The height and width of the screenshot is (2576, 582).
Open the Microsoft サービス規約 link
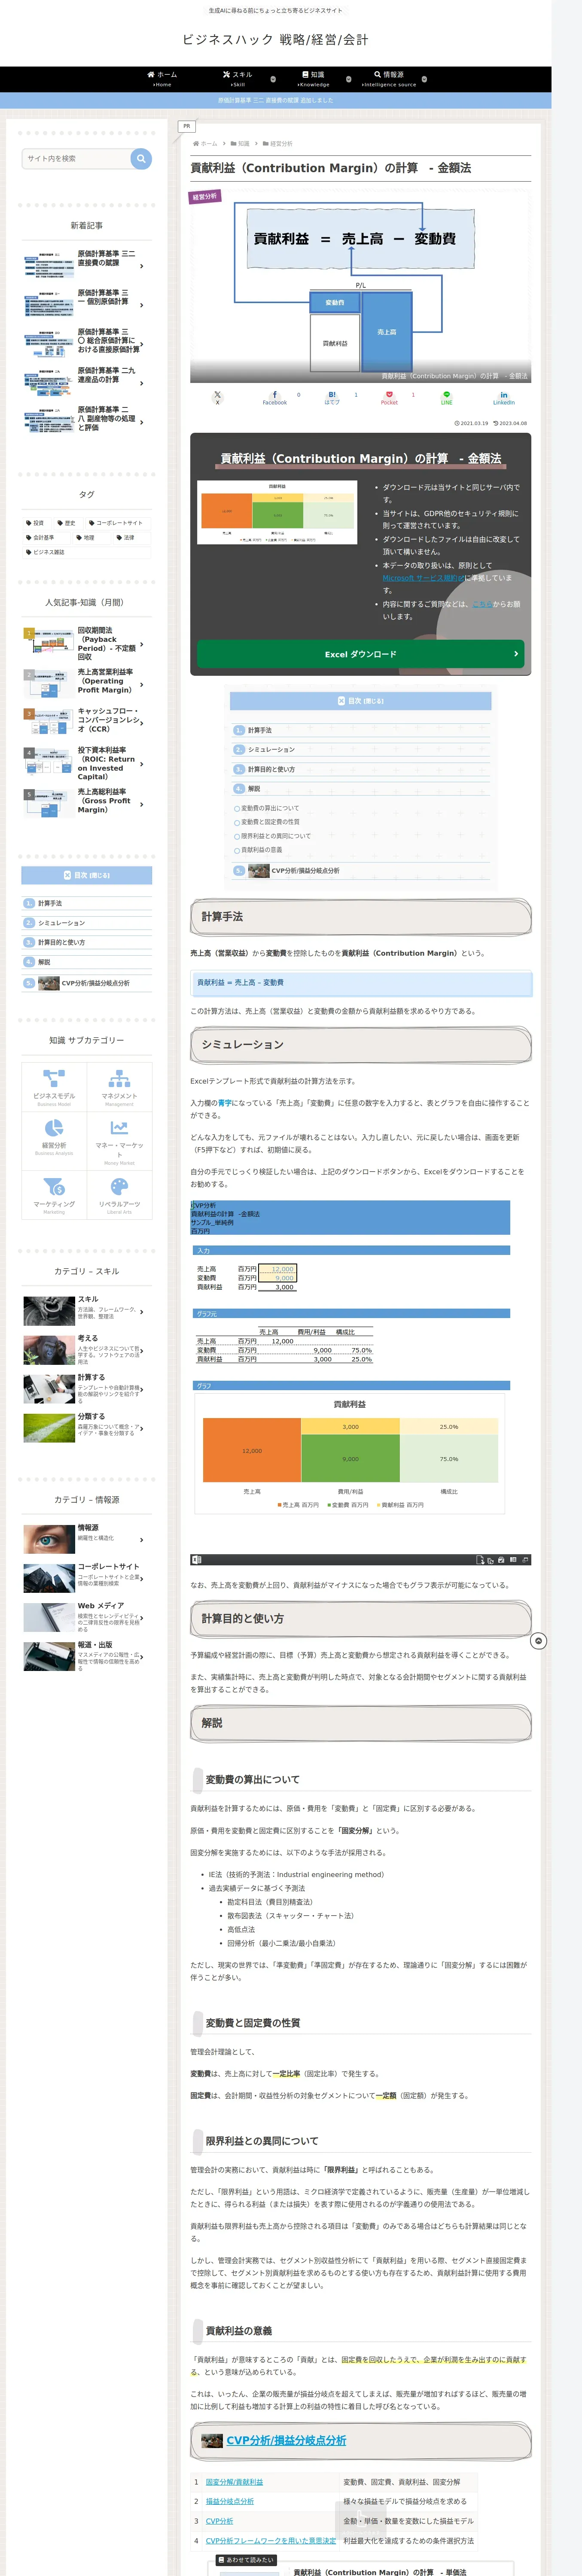pos(423,578)
